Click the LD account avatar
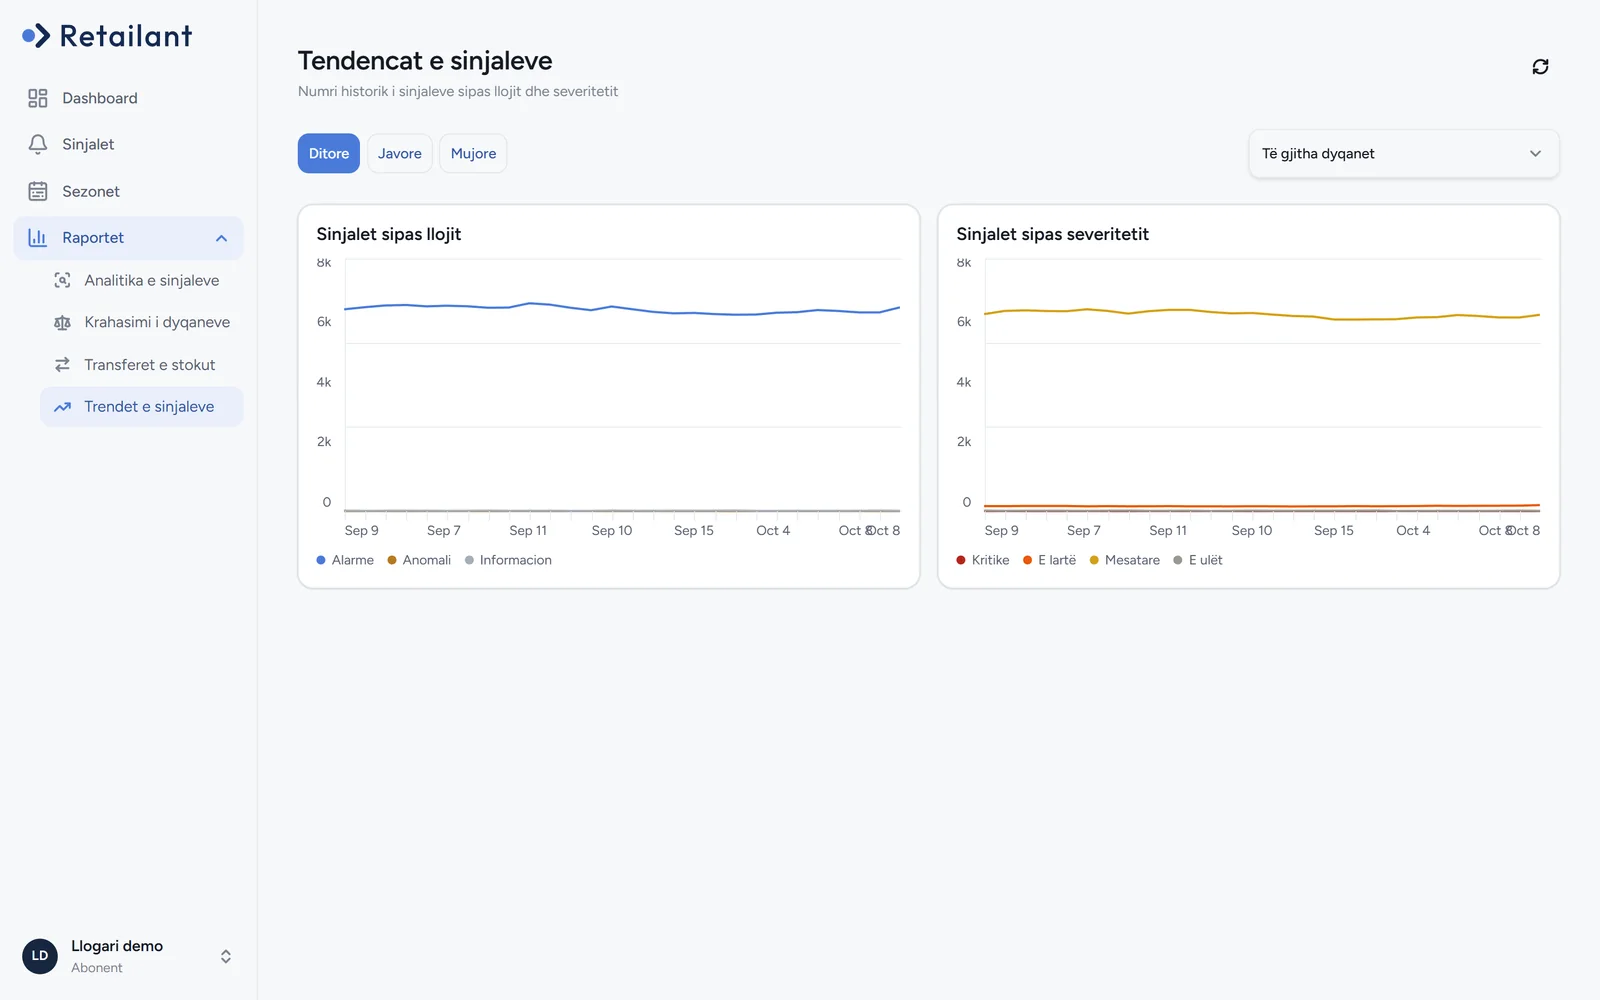1600x1000 pixels. 40,956
